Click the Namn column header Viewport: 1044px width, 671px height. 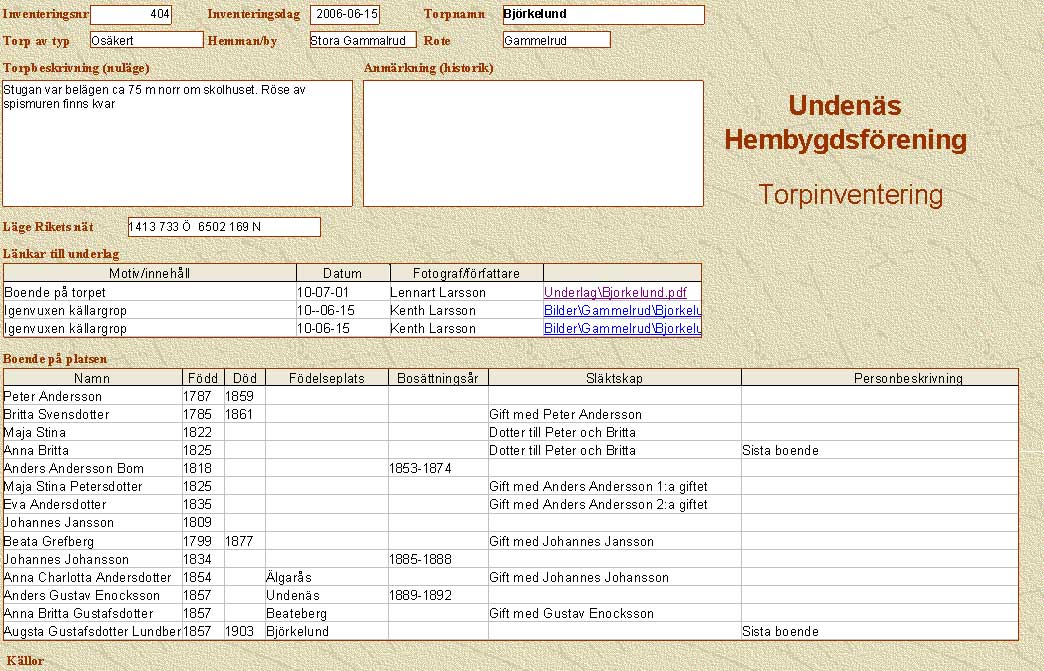point(92,379)
